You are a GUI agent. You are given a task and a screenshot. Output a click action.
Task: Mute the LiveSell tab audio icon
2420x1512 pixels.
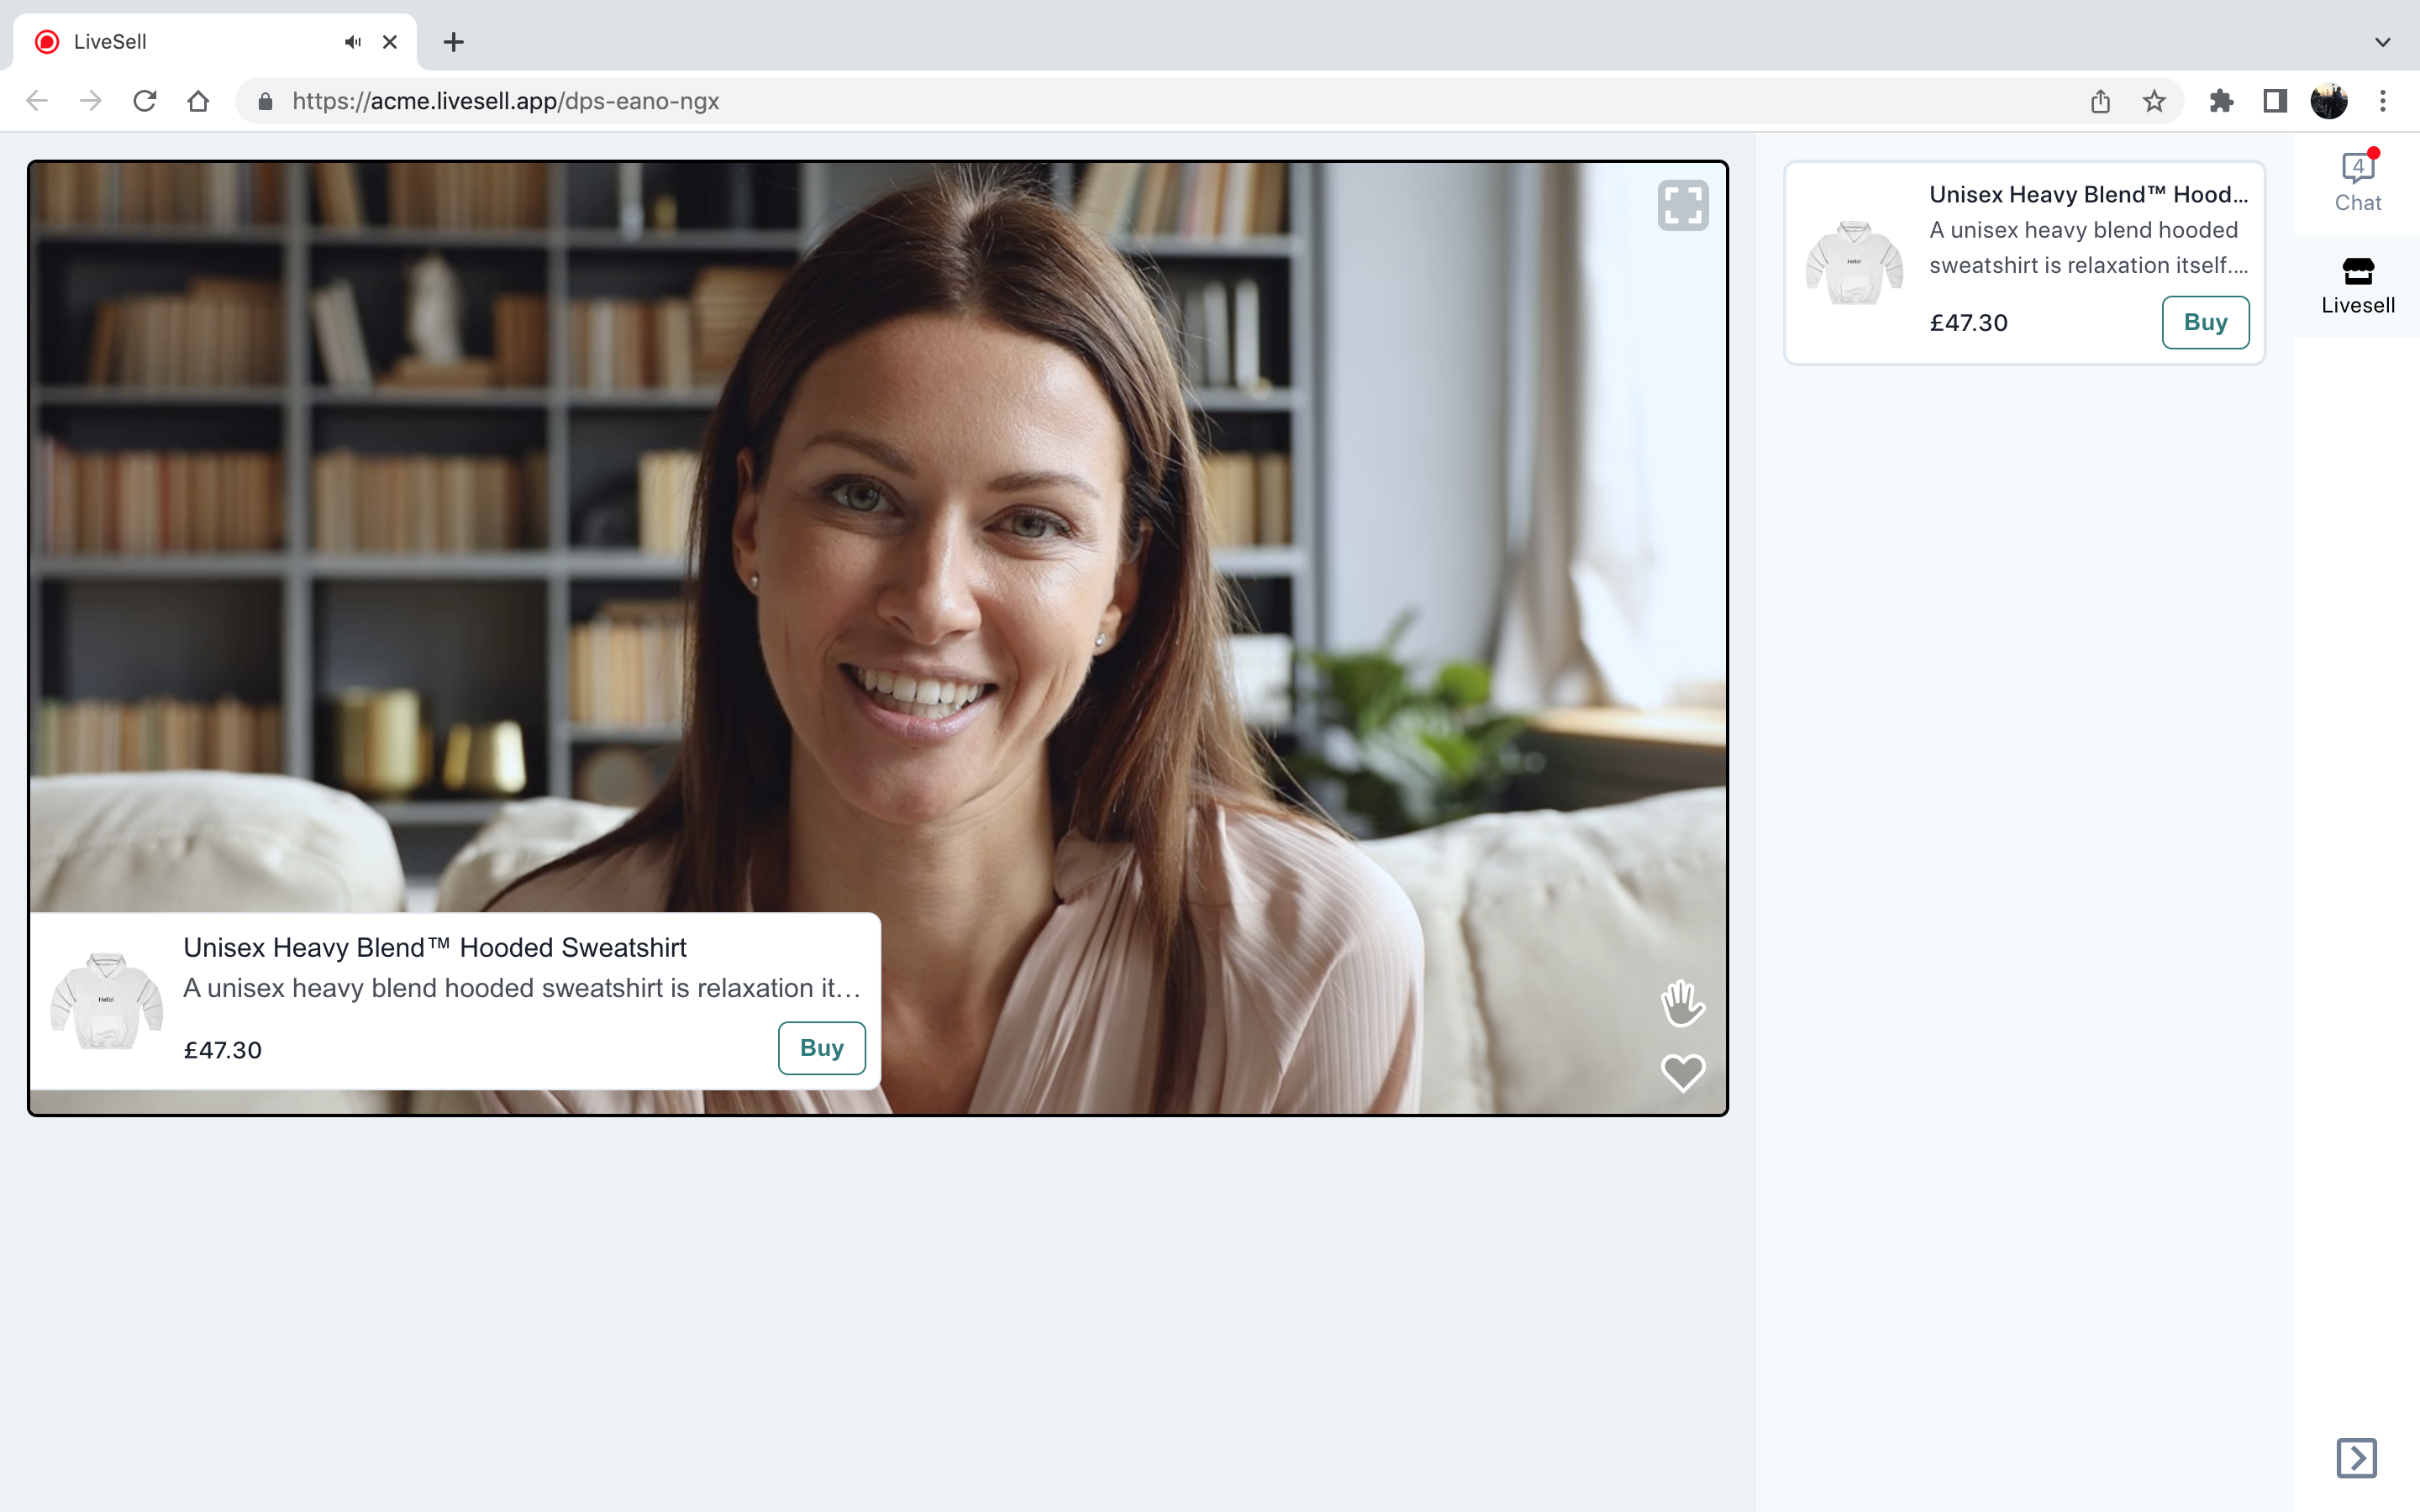(352, 42)
